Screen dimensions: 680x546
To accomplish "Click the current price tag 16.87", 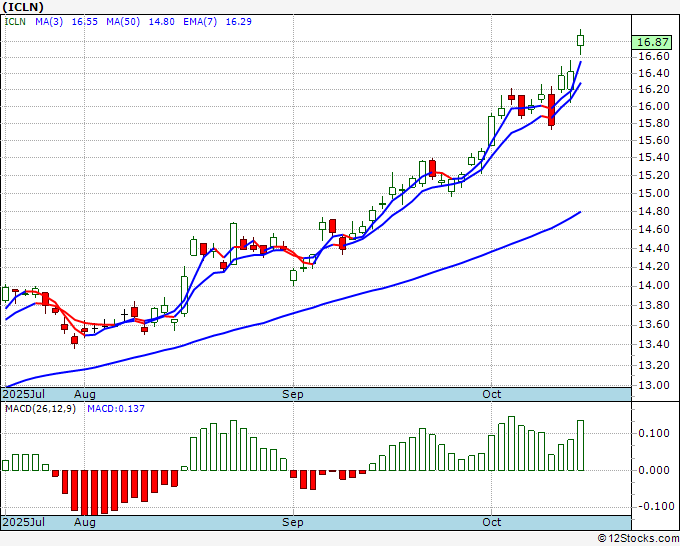I will [x=653, y=42].
